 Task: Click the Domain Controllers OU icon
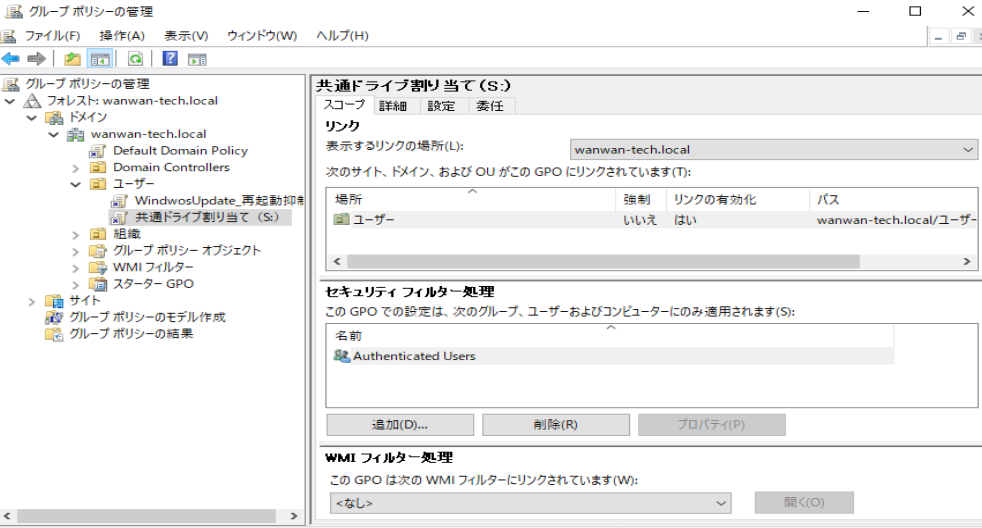(98, 167)
